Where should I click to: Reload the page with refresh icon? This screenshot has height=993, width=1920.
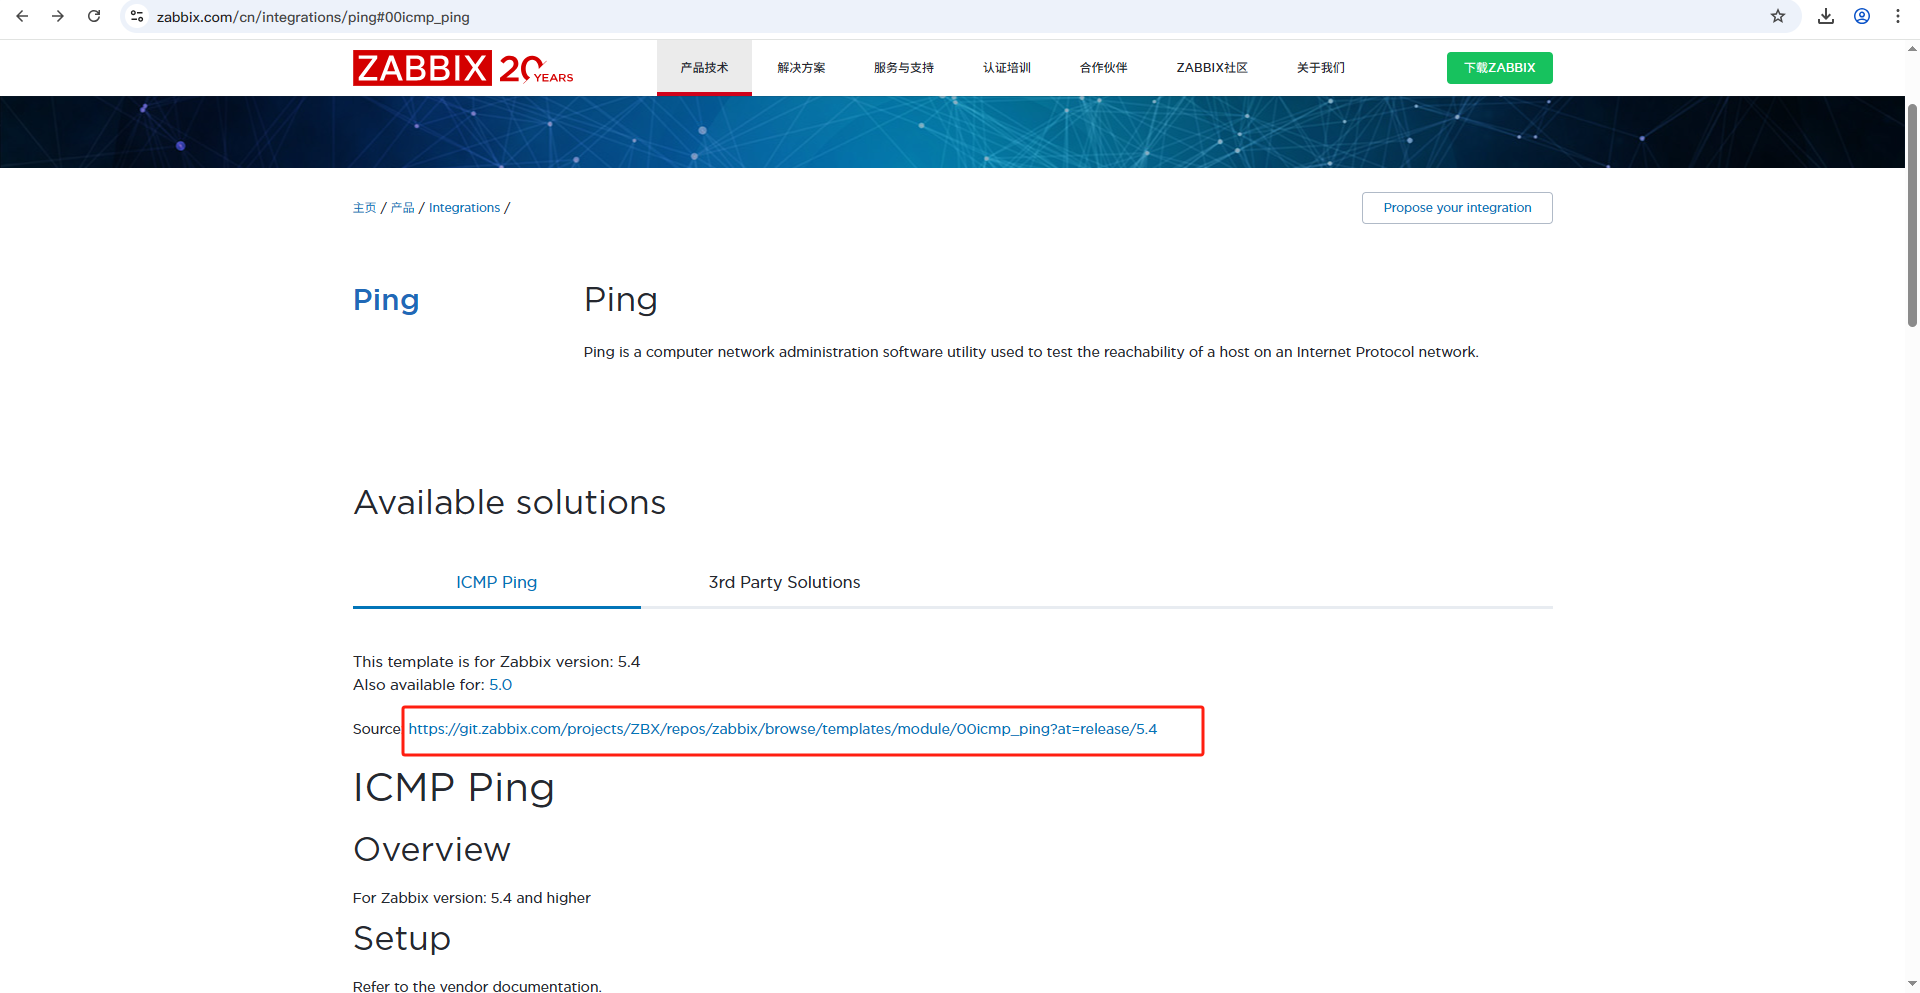[x=94, y=16]
